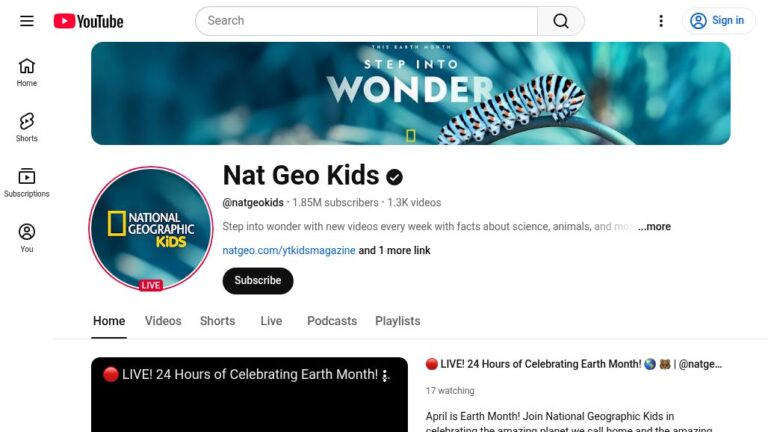Open the video player's three-dot menu

[x=385, y=376]
